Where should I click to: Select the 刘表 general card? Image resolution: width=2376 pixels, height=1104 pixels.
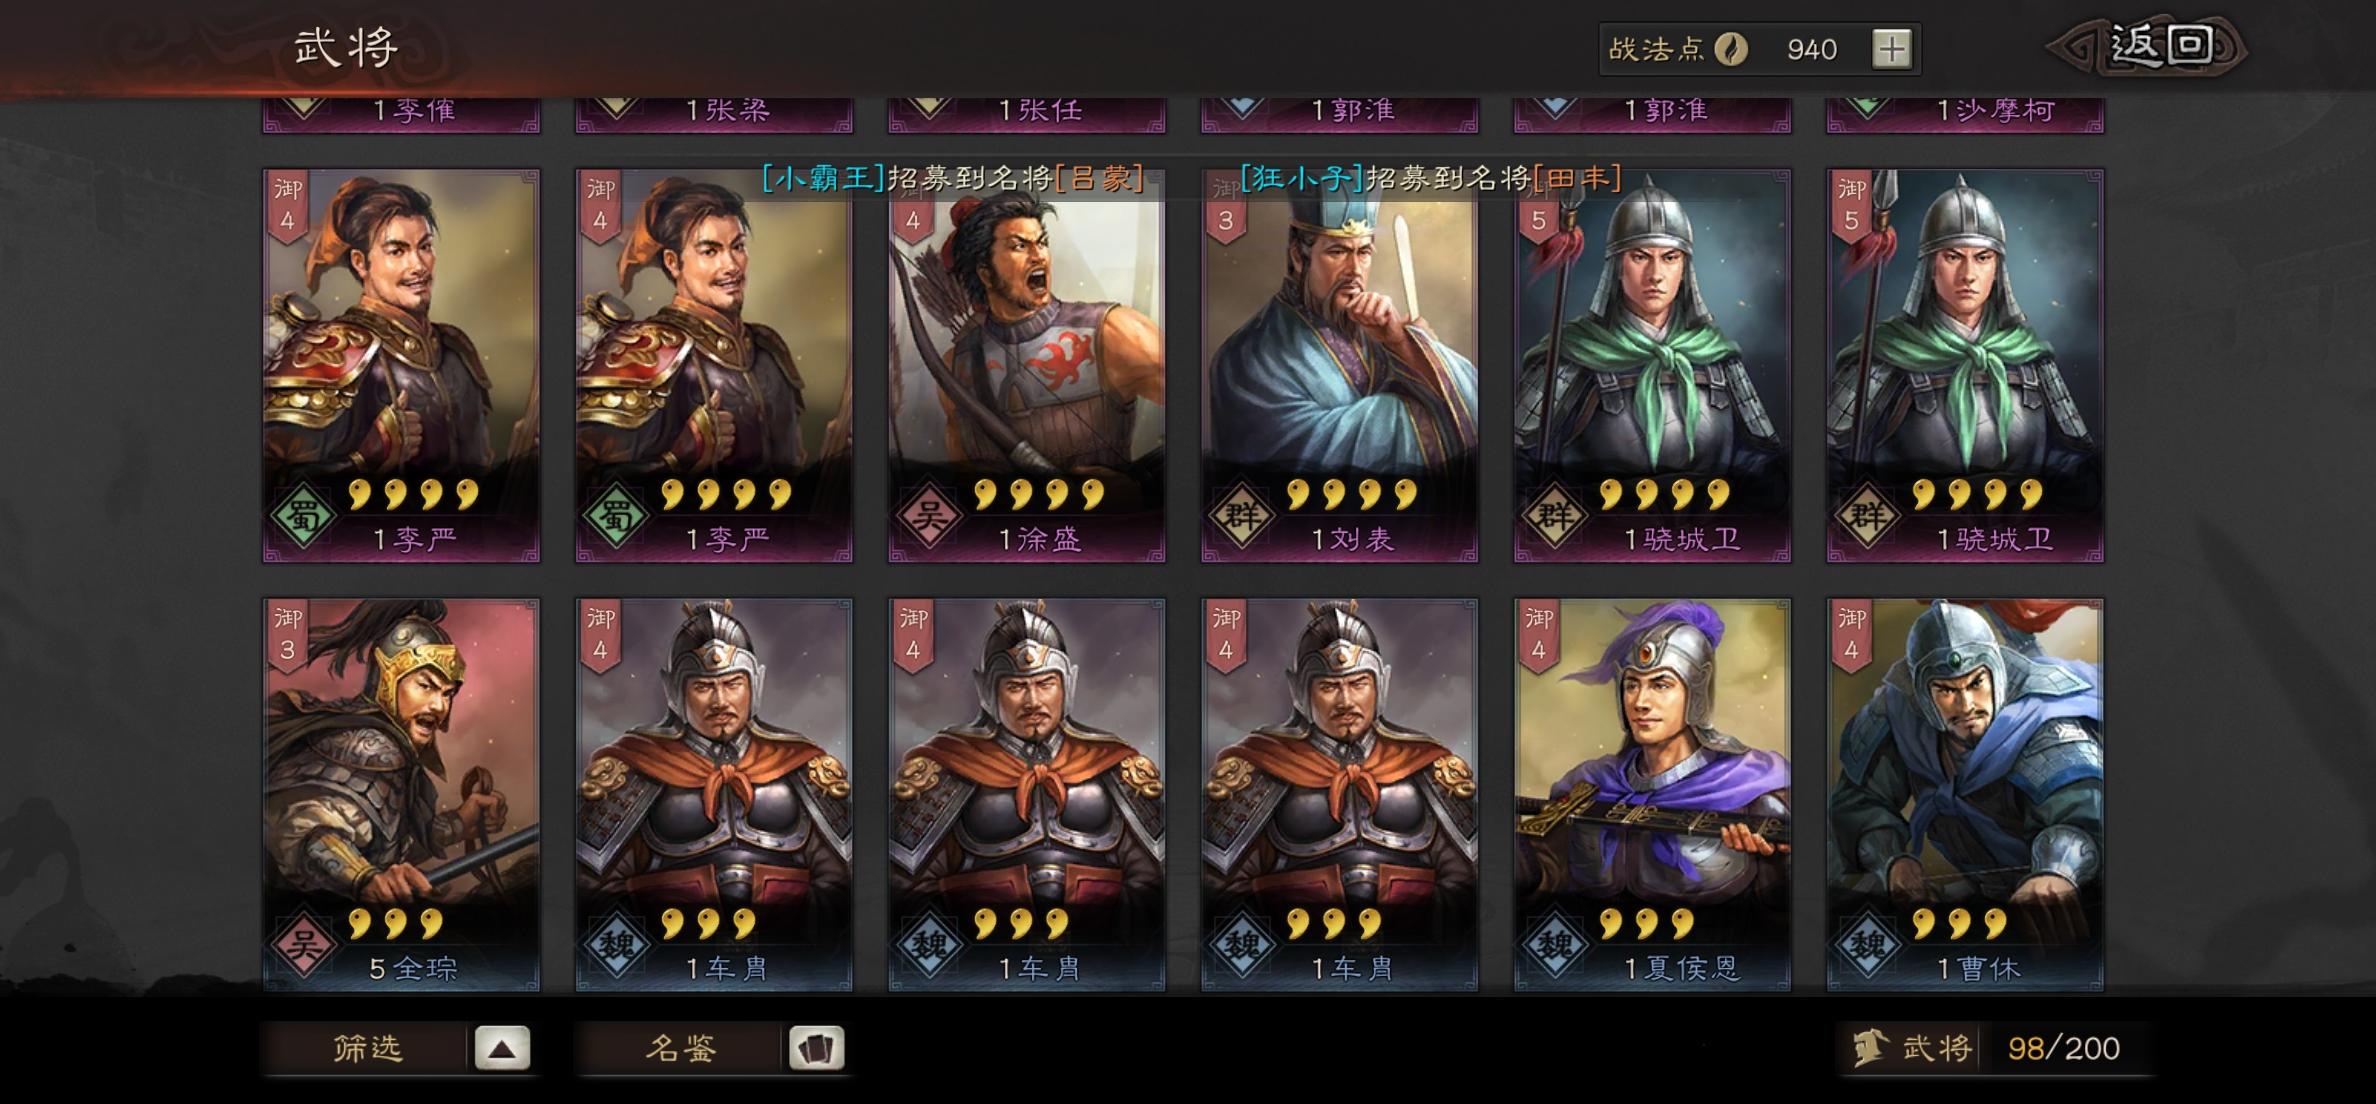[x=1340, y=365]
